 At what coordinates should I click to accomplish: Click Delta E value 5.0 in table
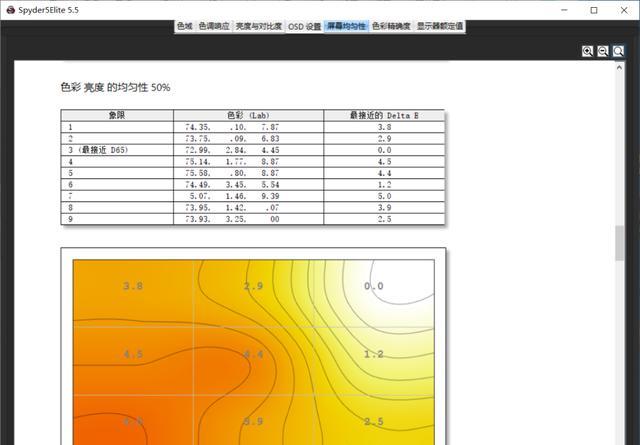384,196
